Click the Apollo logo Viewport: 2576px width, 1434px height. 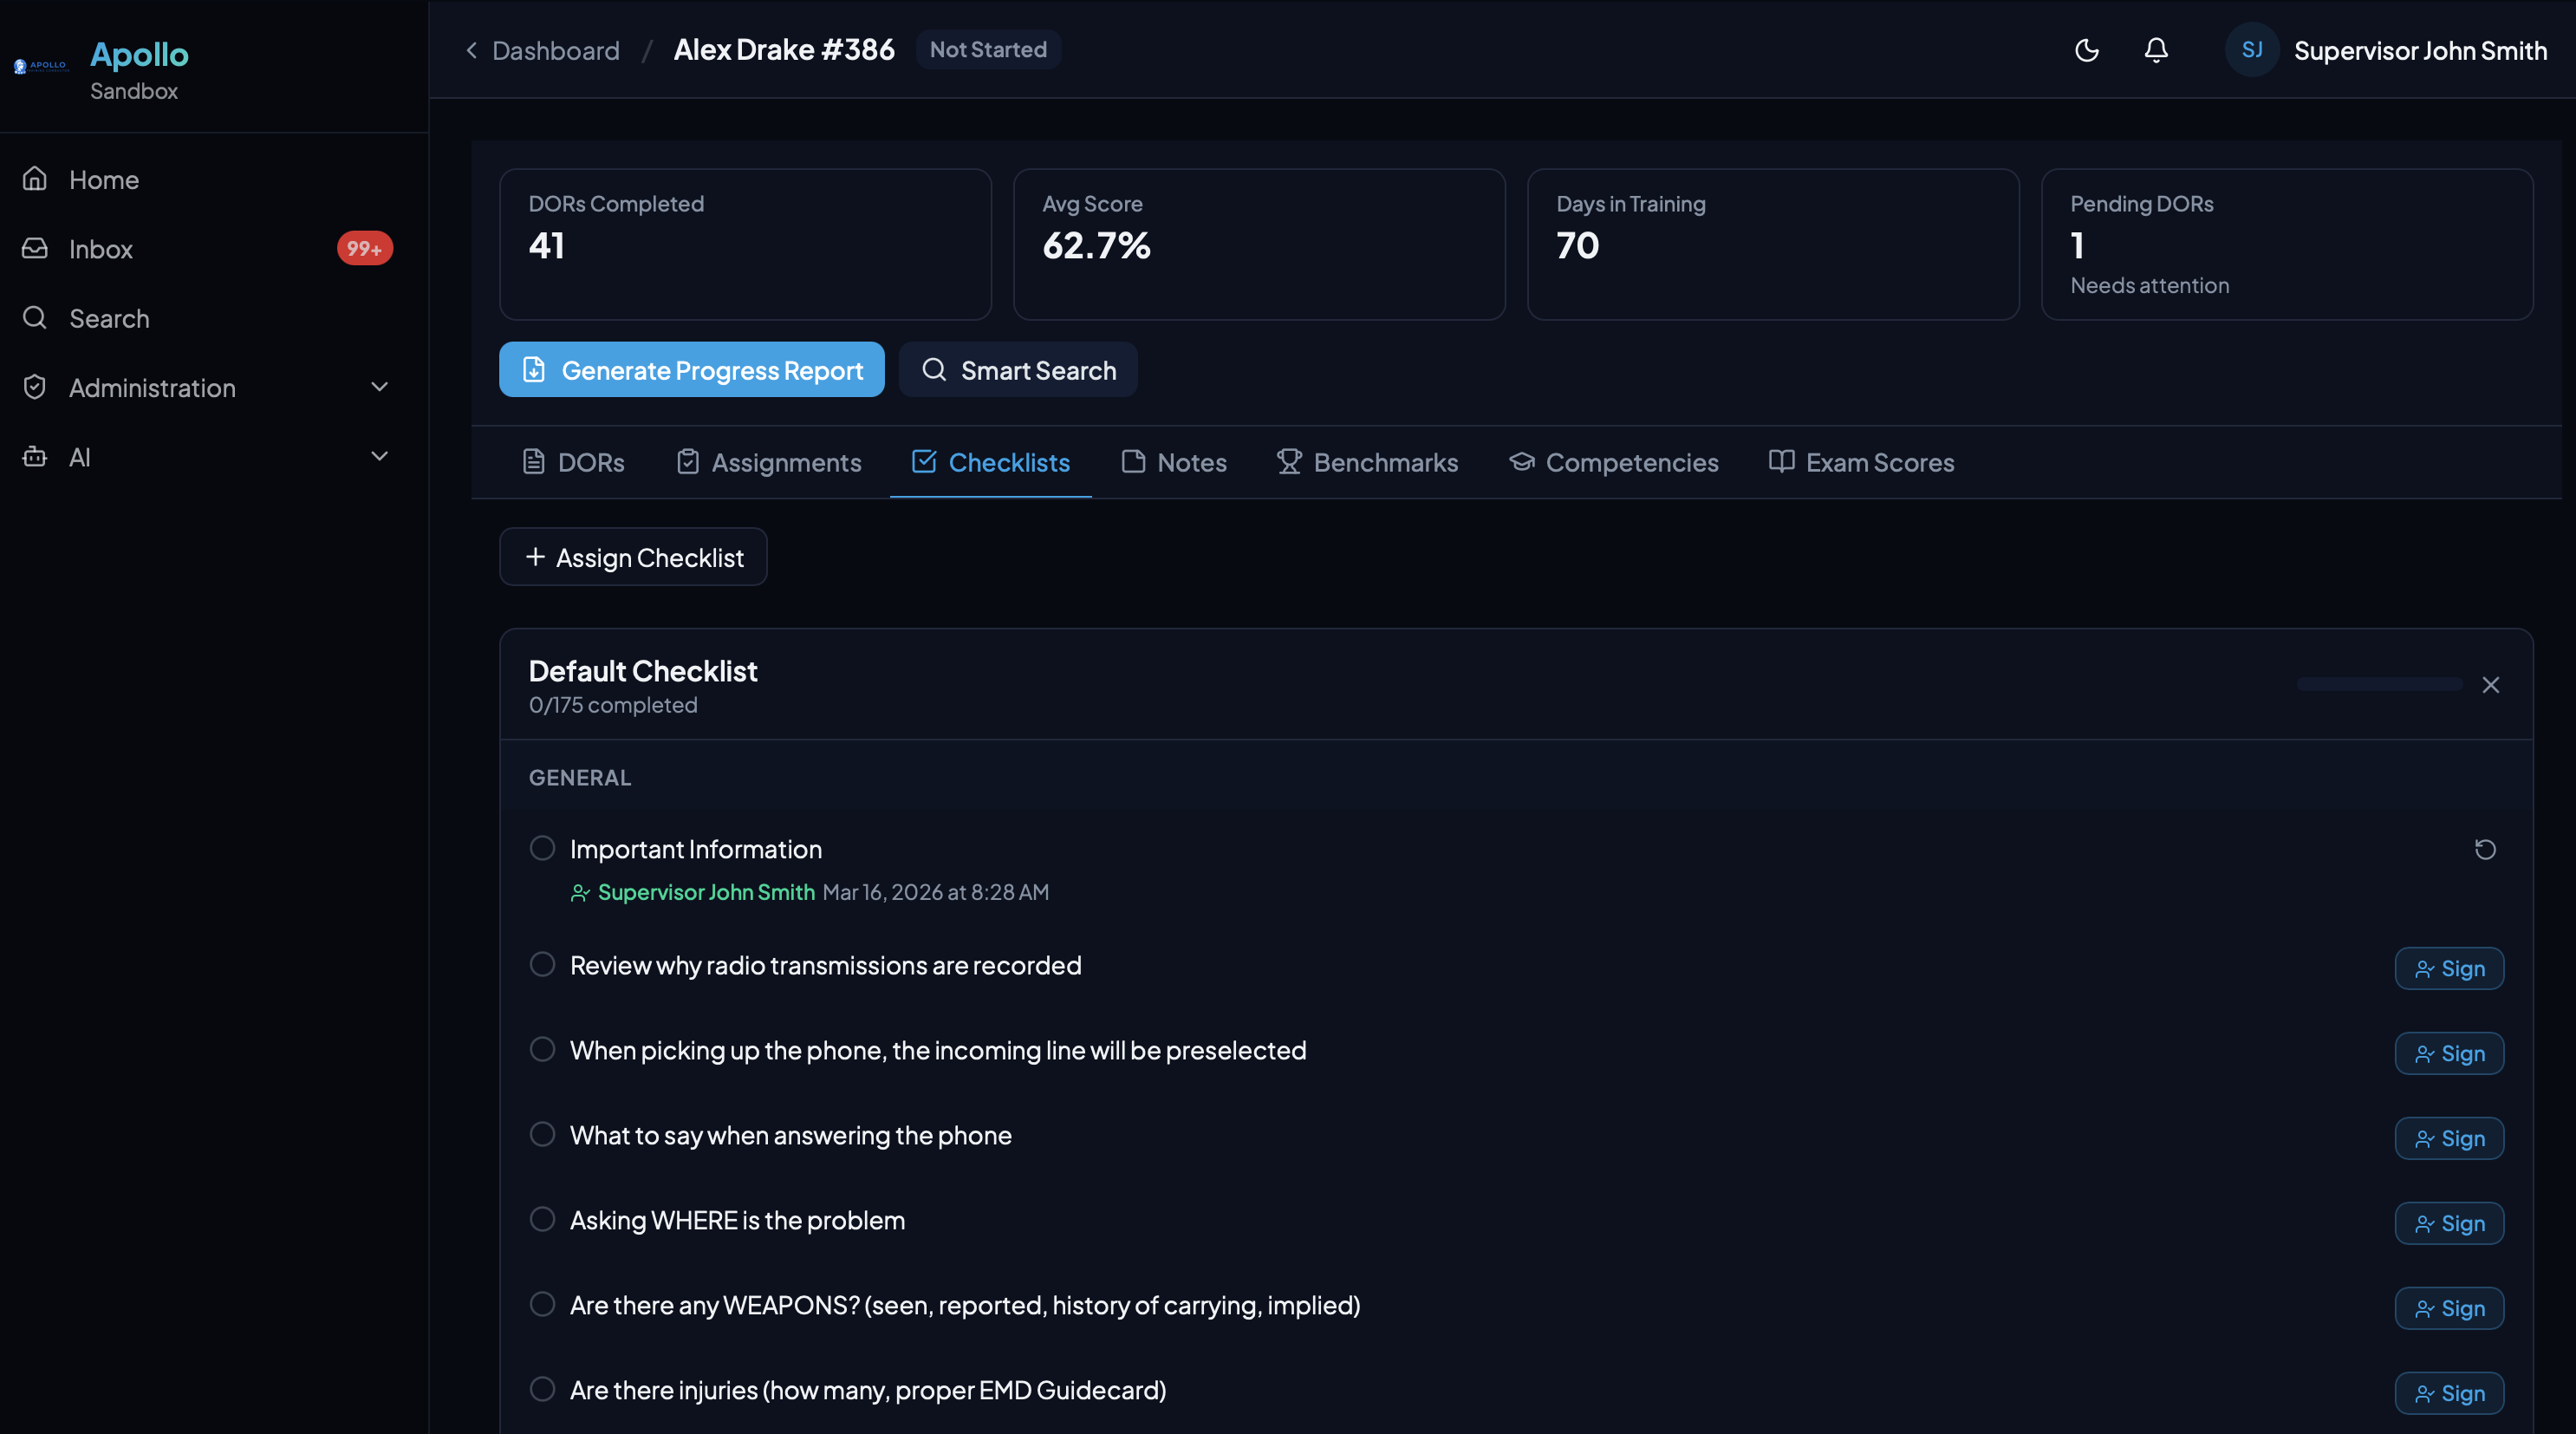click(x=41, y=66)
